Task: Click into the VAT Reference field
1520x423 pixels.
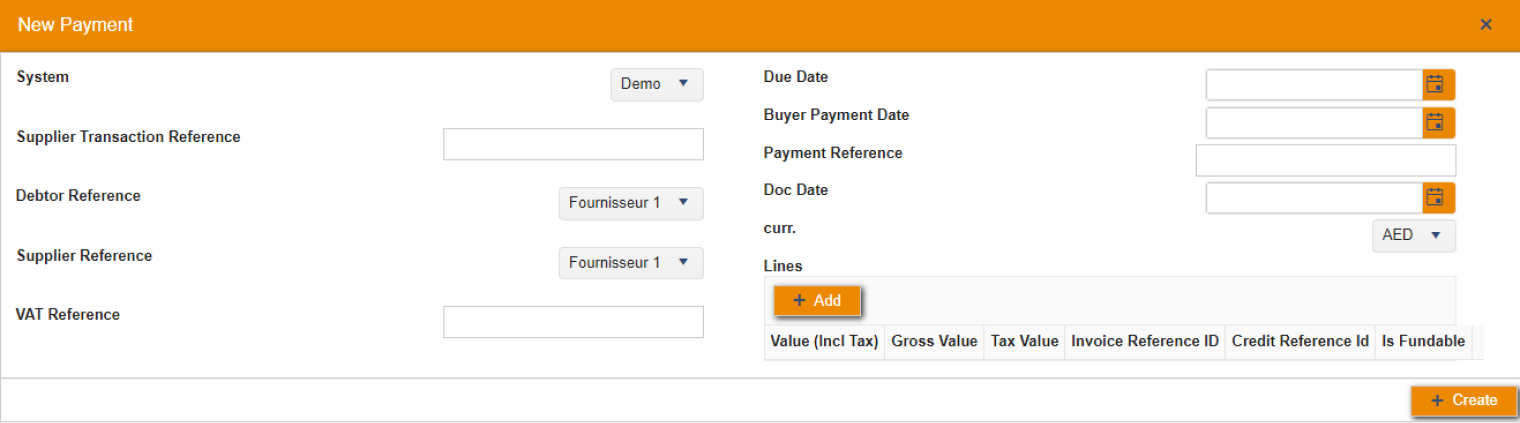Action: [x=573, y=322]
